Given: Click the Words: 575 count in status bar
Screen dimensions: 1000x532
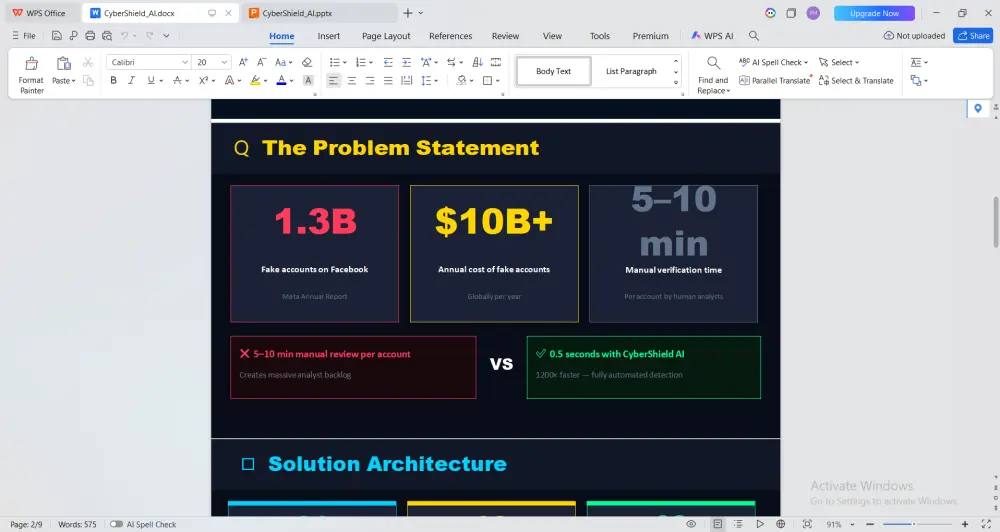Looking at the screenshot, I should click(x=77, y=524).
